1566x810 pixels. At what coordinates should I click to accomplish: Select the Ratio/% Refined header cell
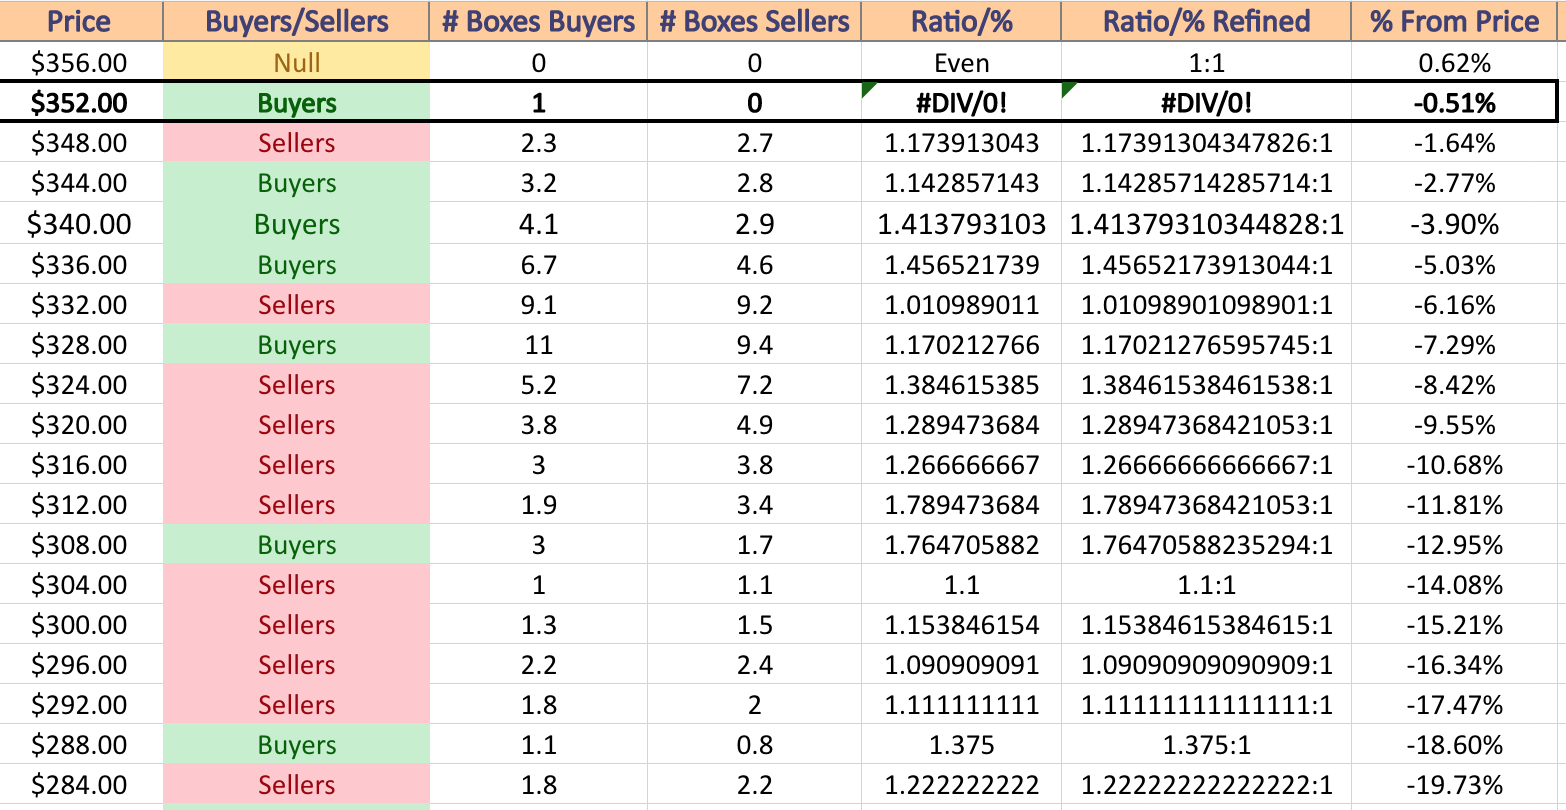(x=1206, y=21)
